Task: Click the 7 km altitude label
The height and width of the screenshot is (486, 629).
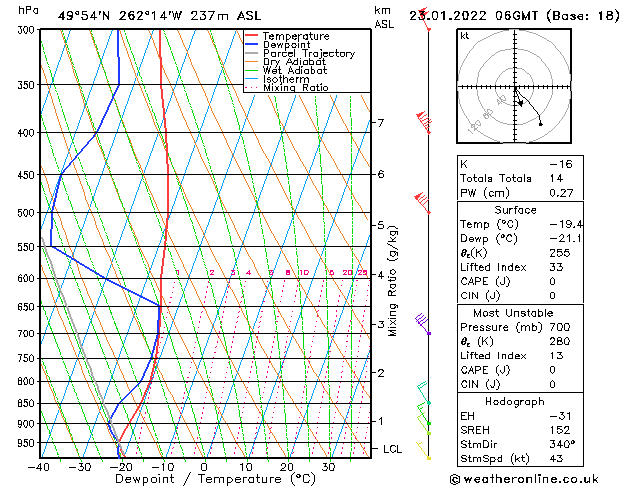Action: point(381,122)
